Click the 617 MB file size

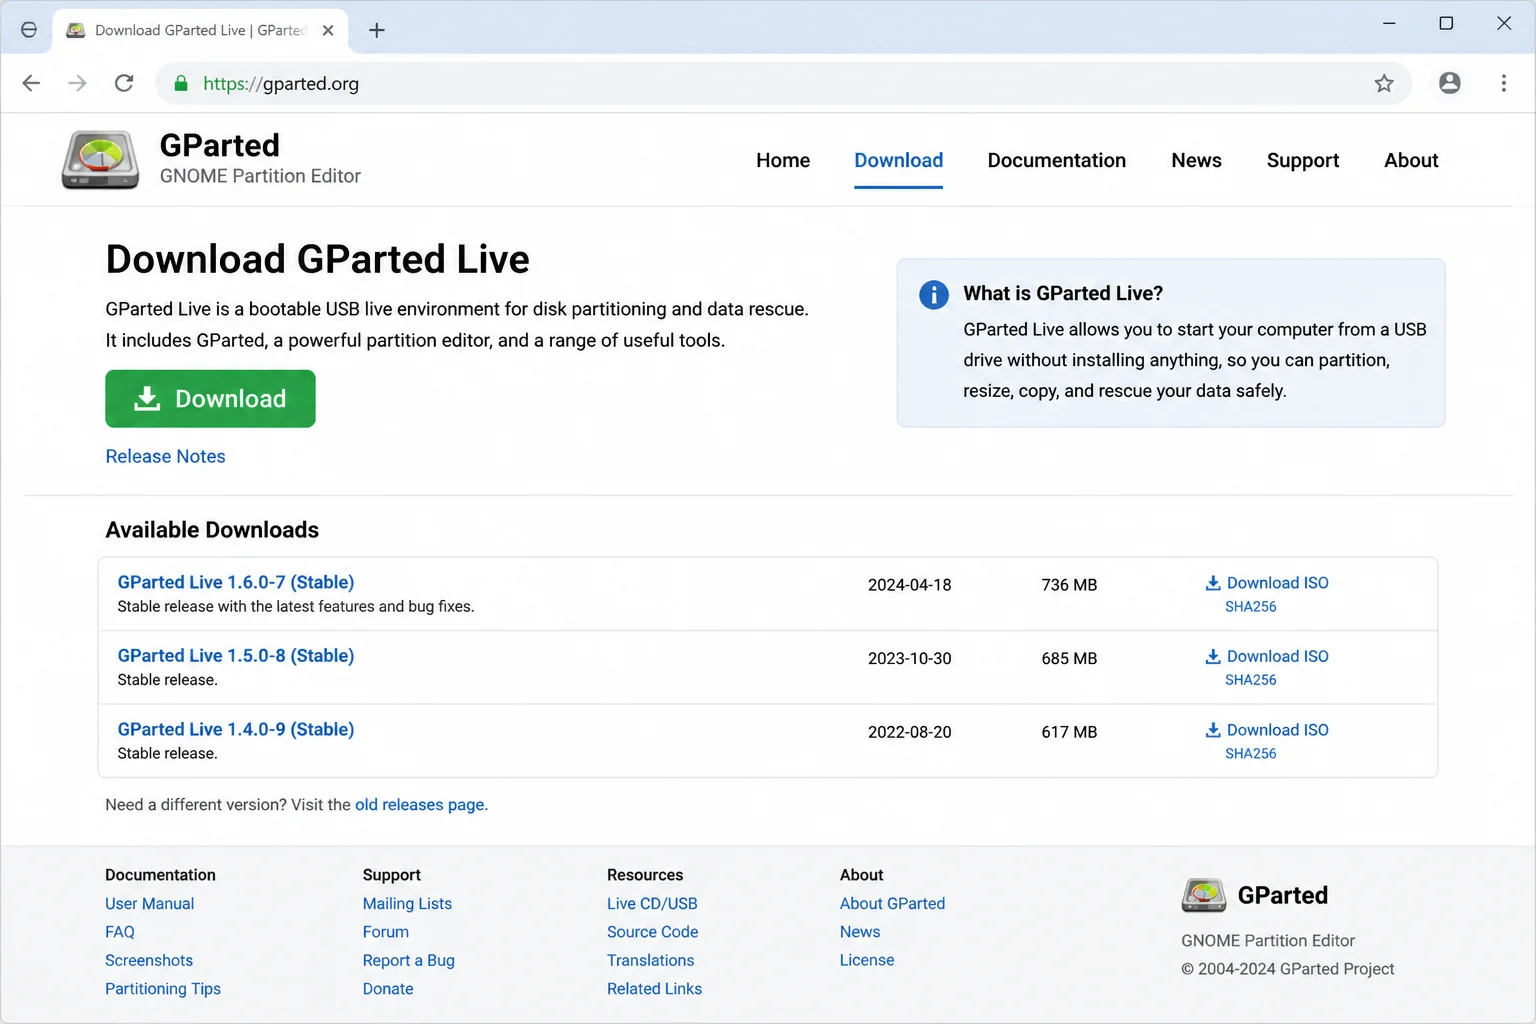(1069, 732)
